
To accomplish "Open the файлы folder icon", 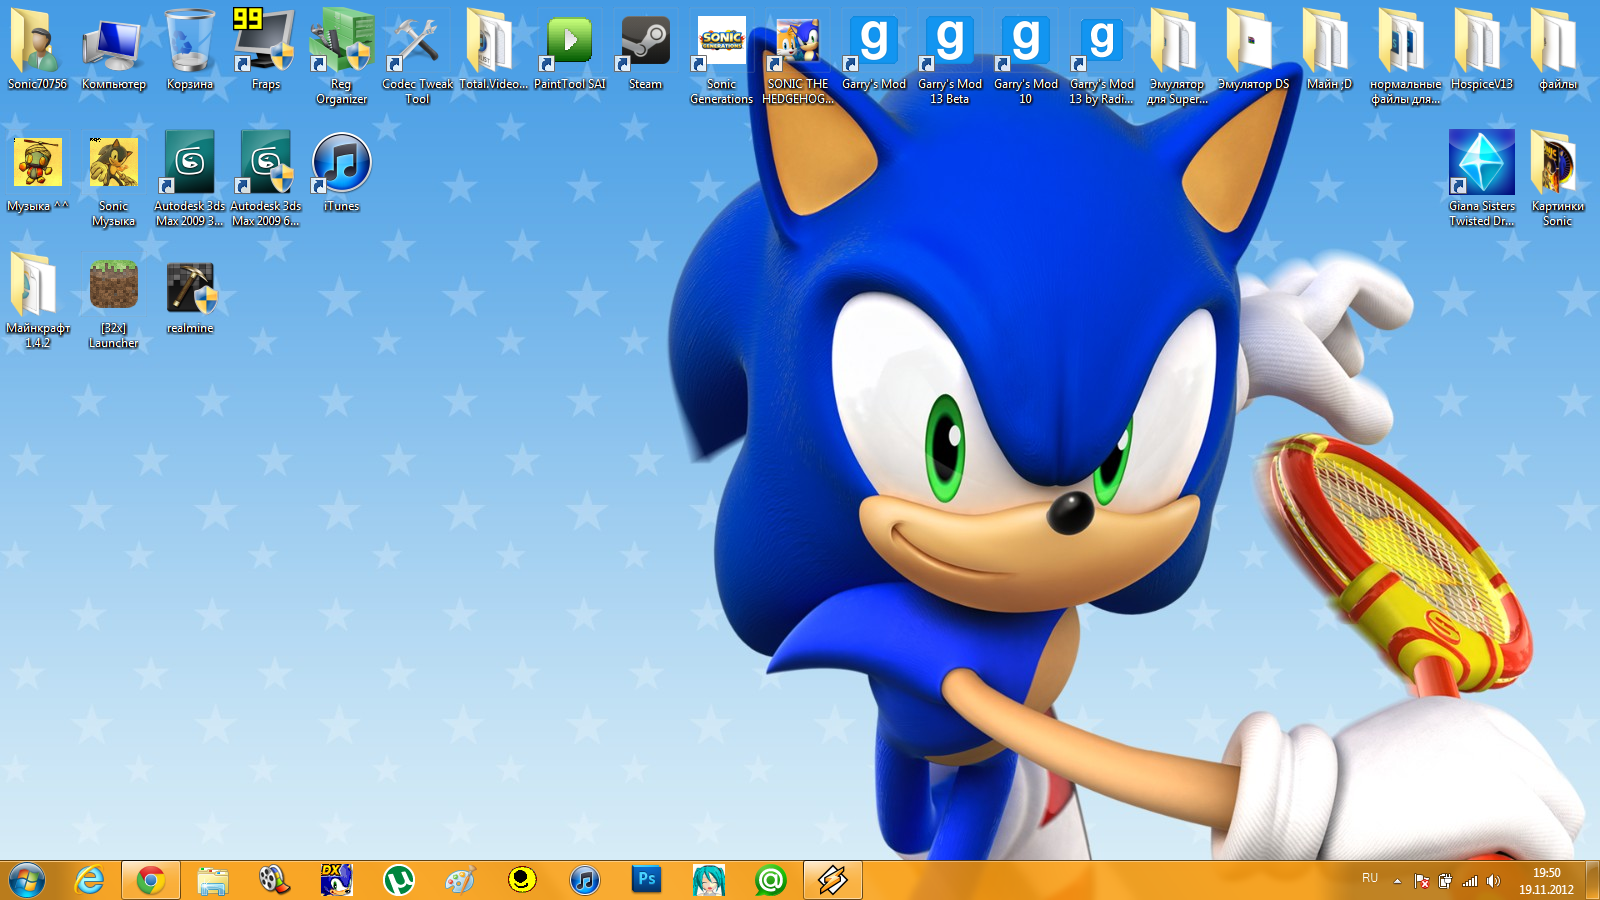I will point(1558,50).
